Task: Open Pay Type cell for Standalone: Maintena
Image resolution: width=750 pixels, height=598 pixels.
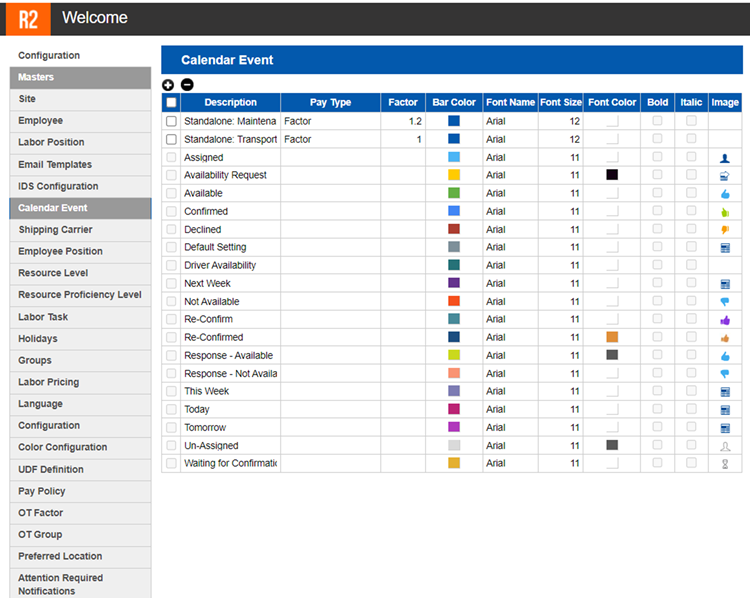Action: [x=330, y=122]
